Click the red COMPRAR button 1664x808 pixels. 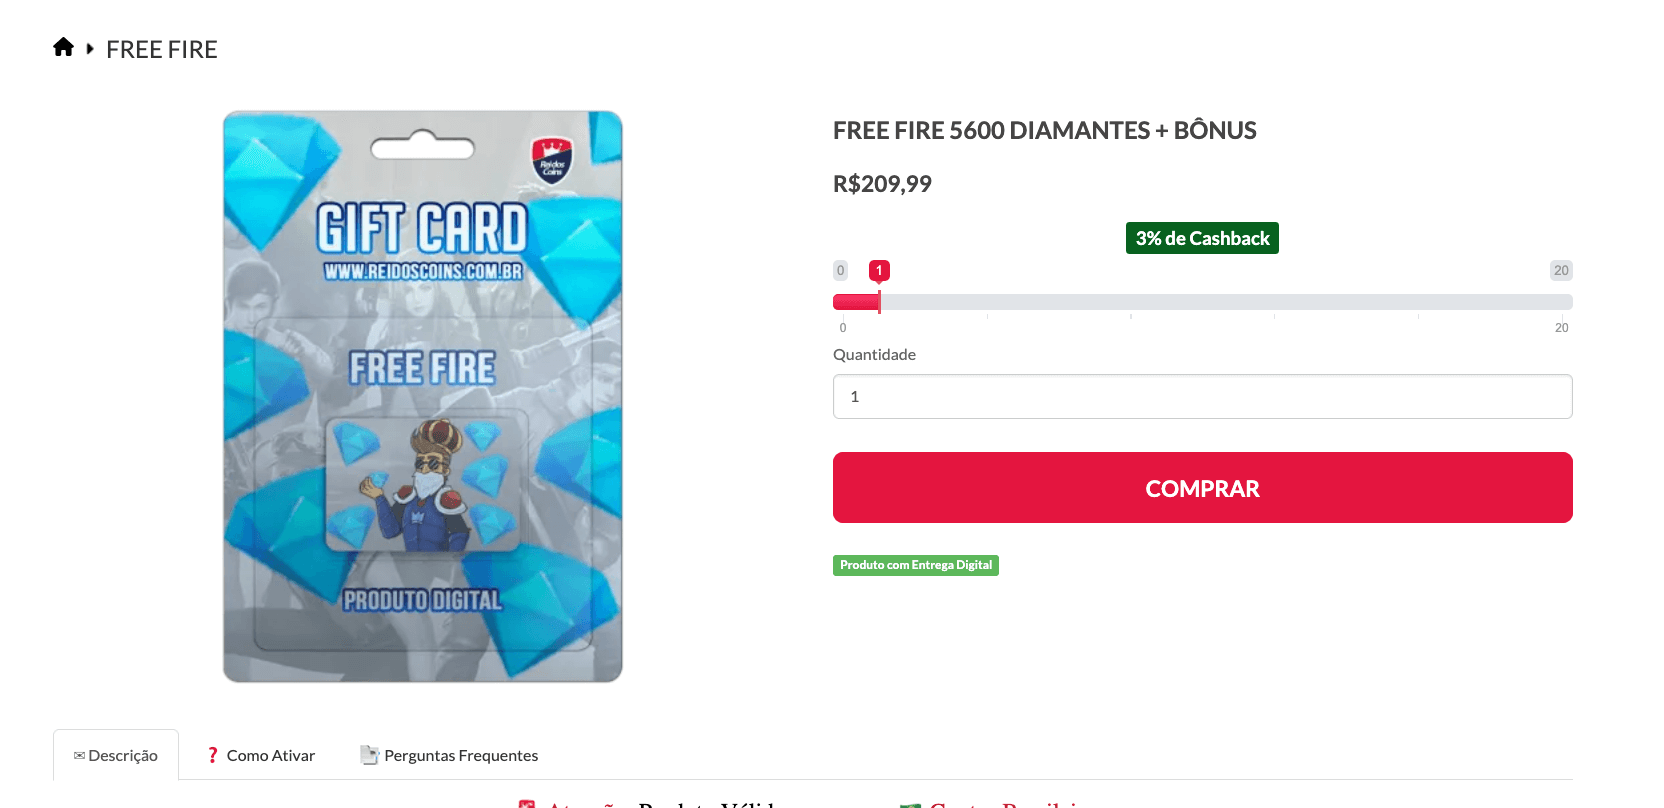click(x=1203, y=488)
